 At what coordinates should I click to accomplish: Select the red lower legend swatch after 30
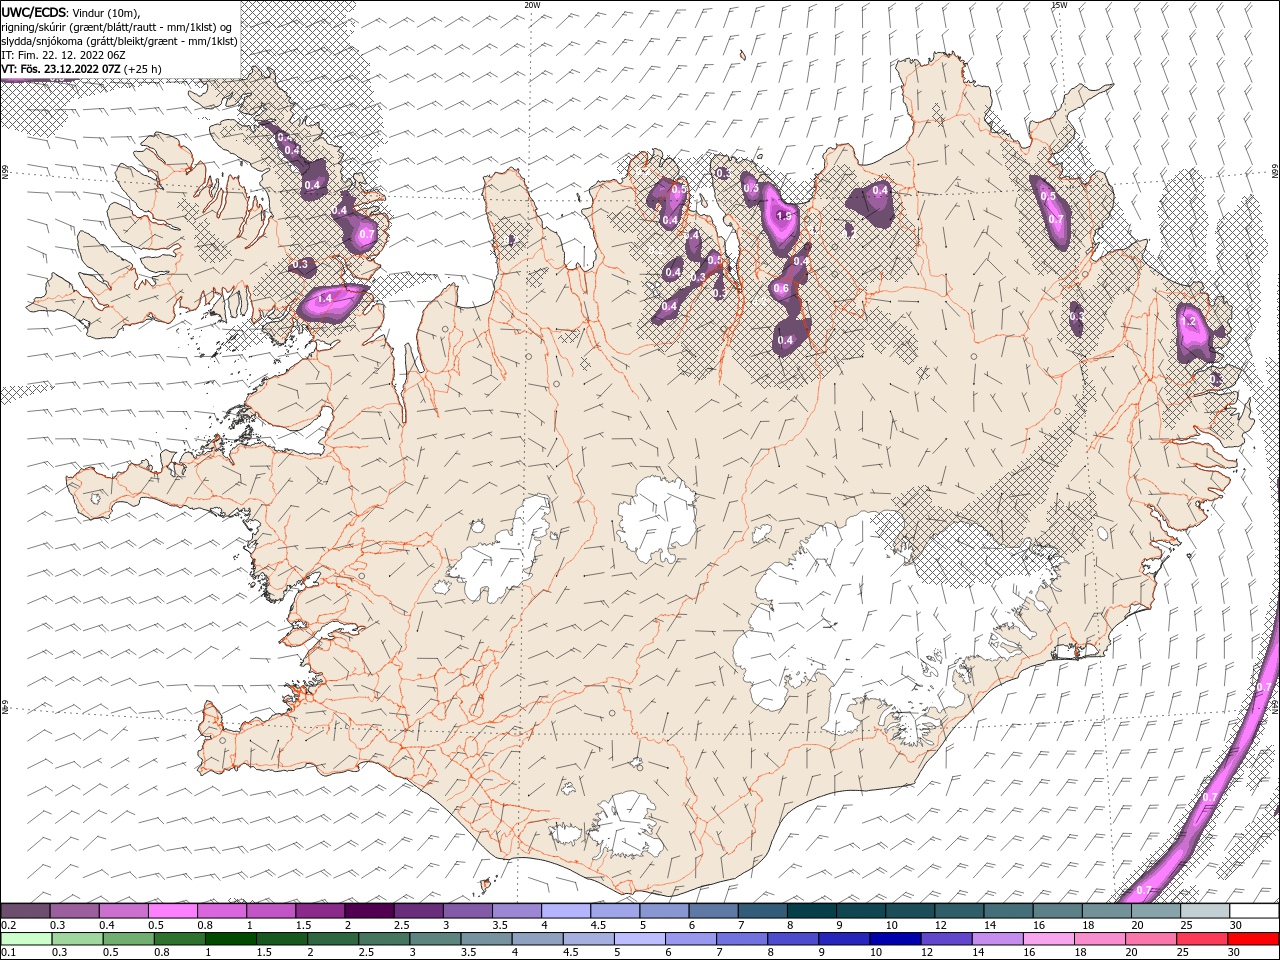[1252, 939]
